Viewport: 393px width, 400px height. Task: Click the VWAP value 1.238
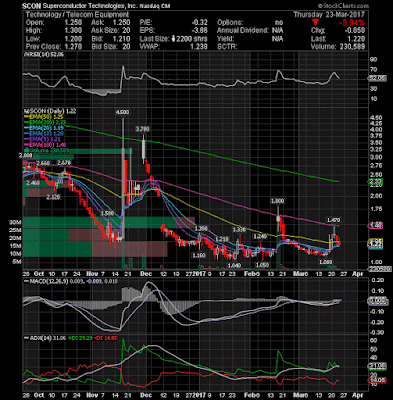click(x=199, y=47)
